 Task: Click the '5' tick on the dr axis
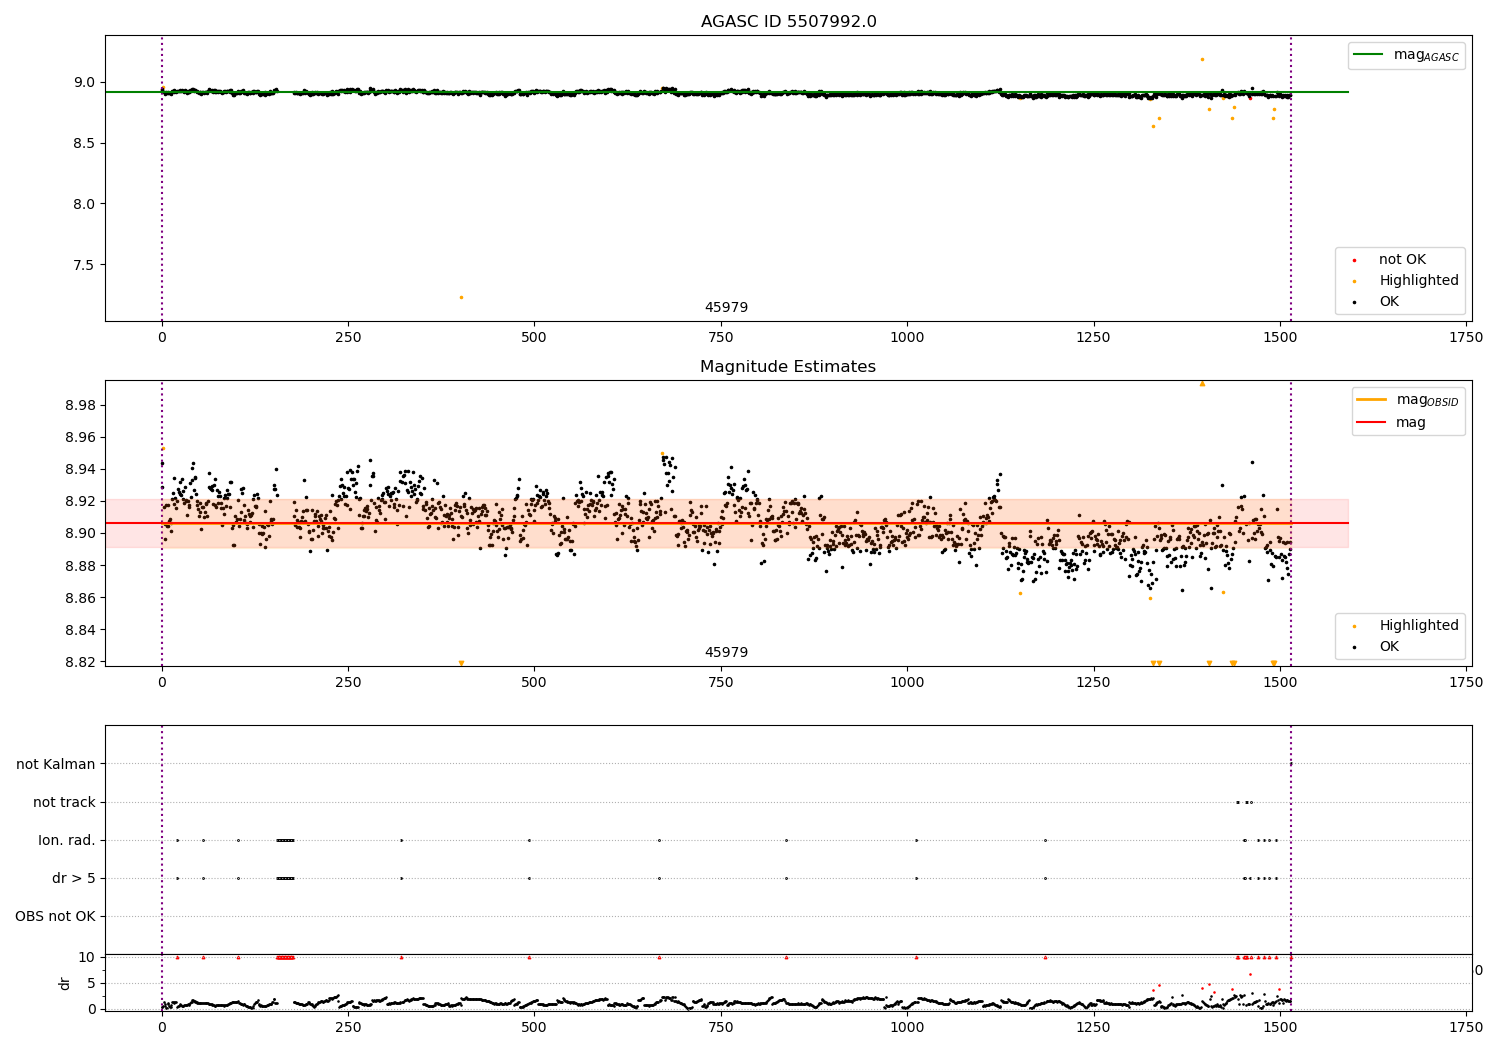91,983
